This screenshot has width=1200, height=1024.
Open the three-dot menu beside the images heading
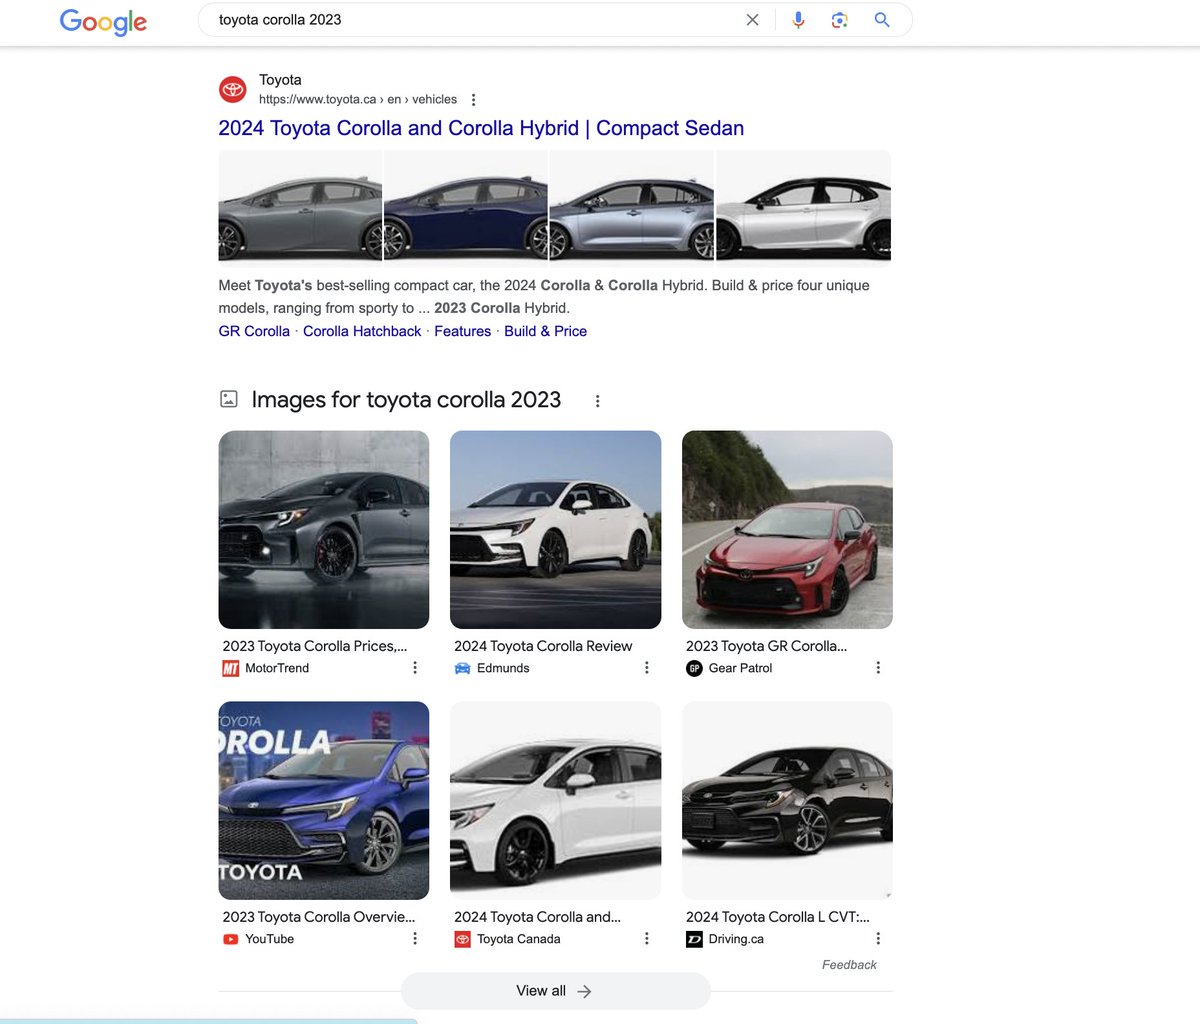click(x=597, y=400)
